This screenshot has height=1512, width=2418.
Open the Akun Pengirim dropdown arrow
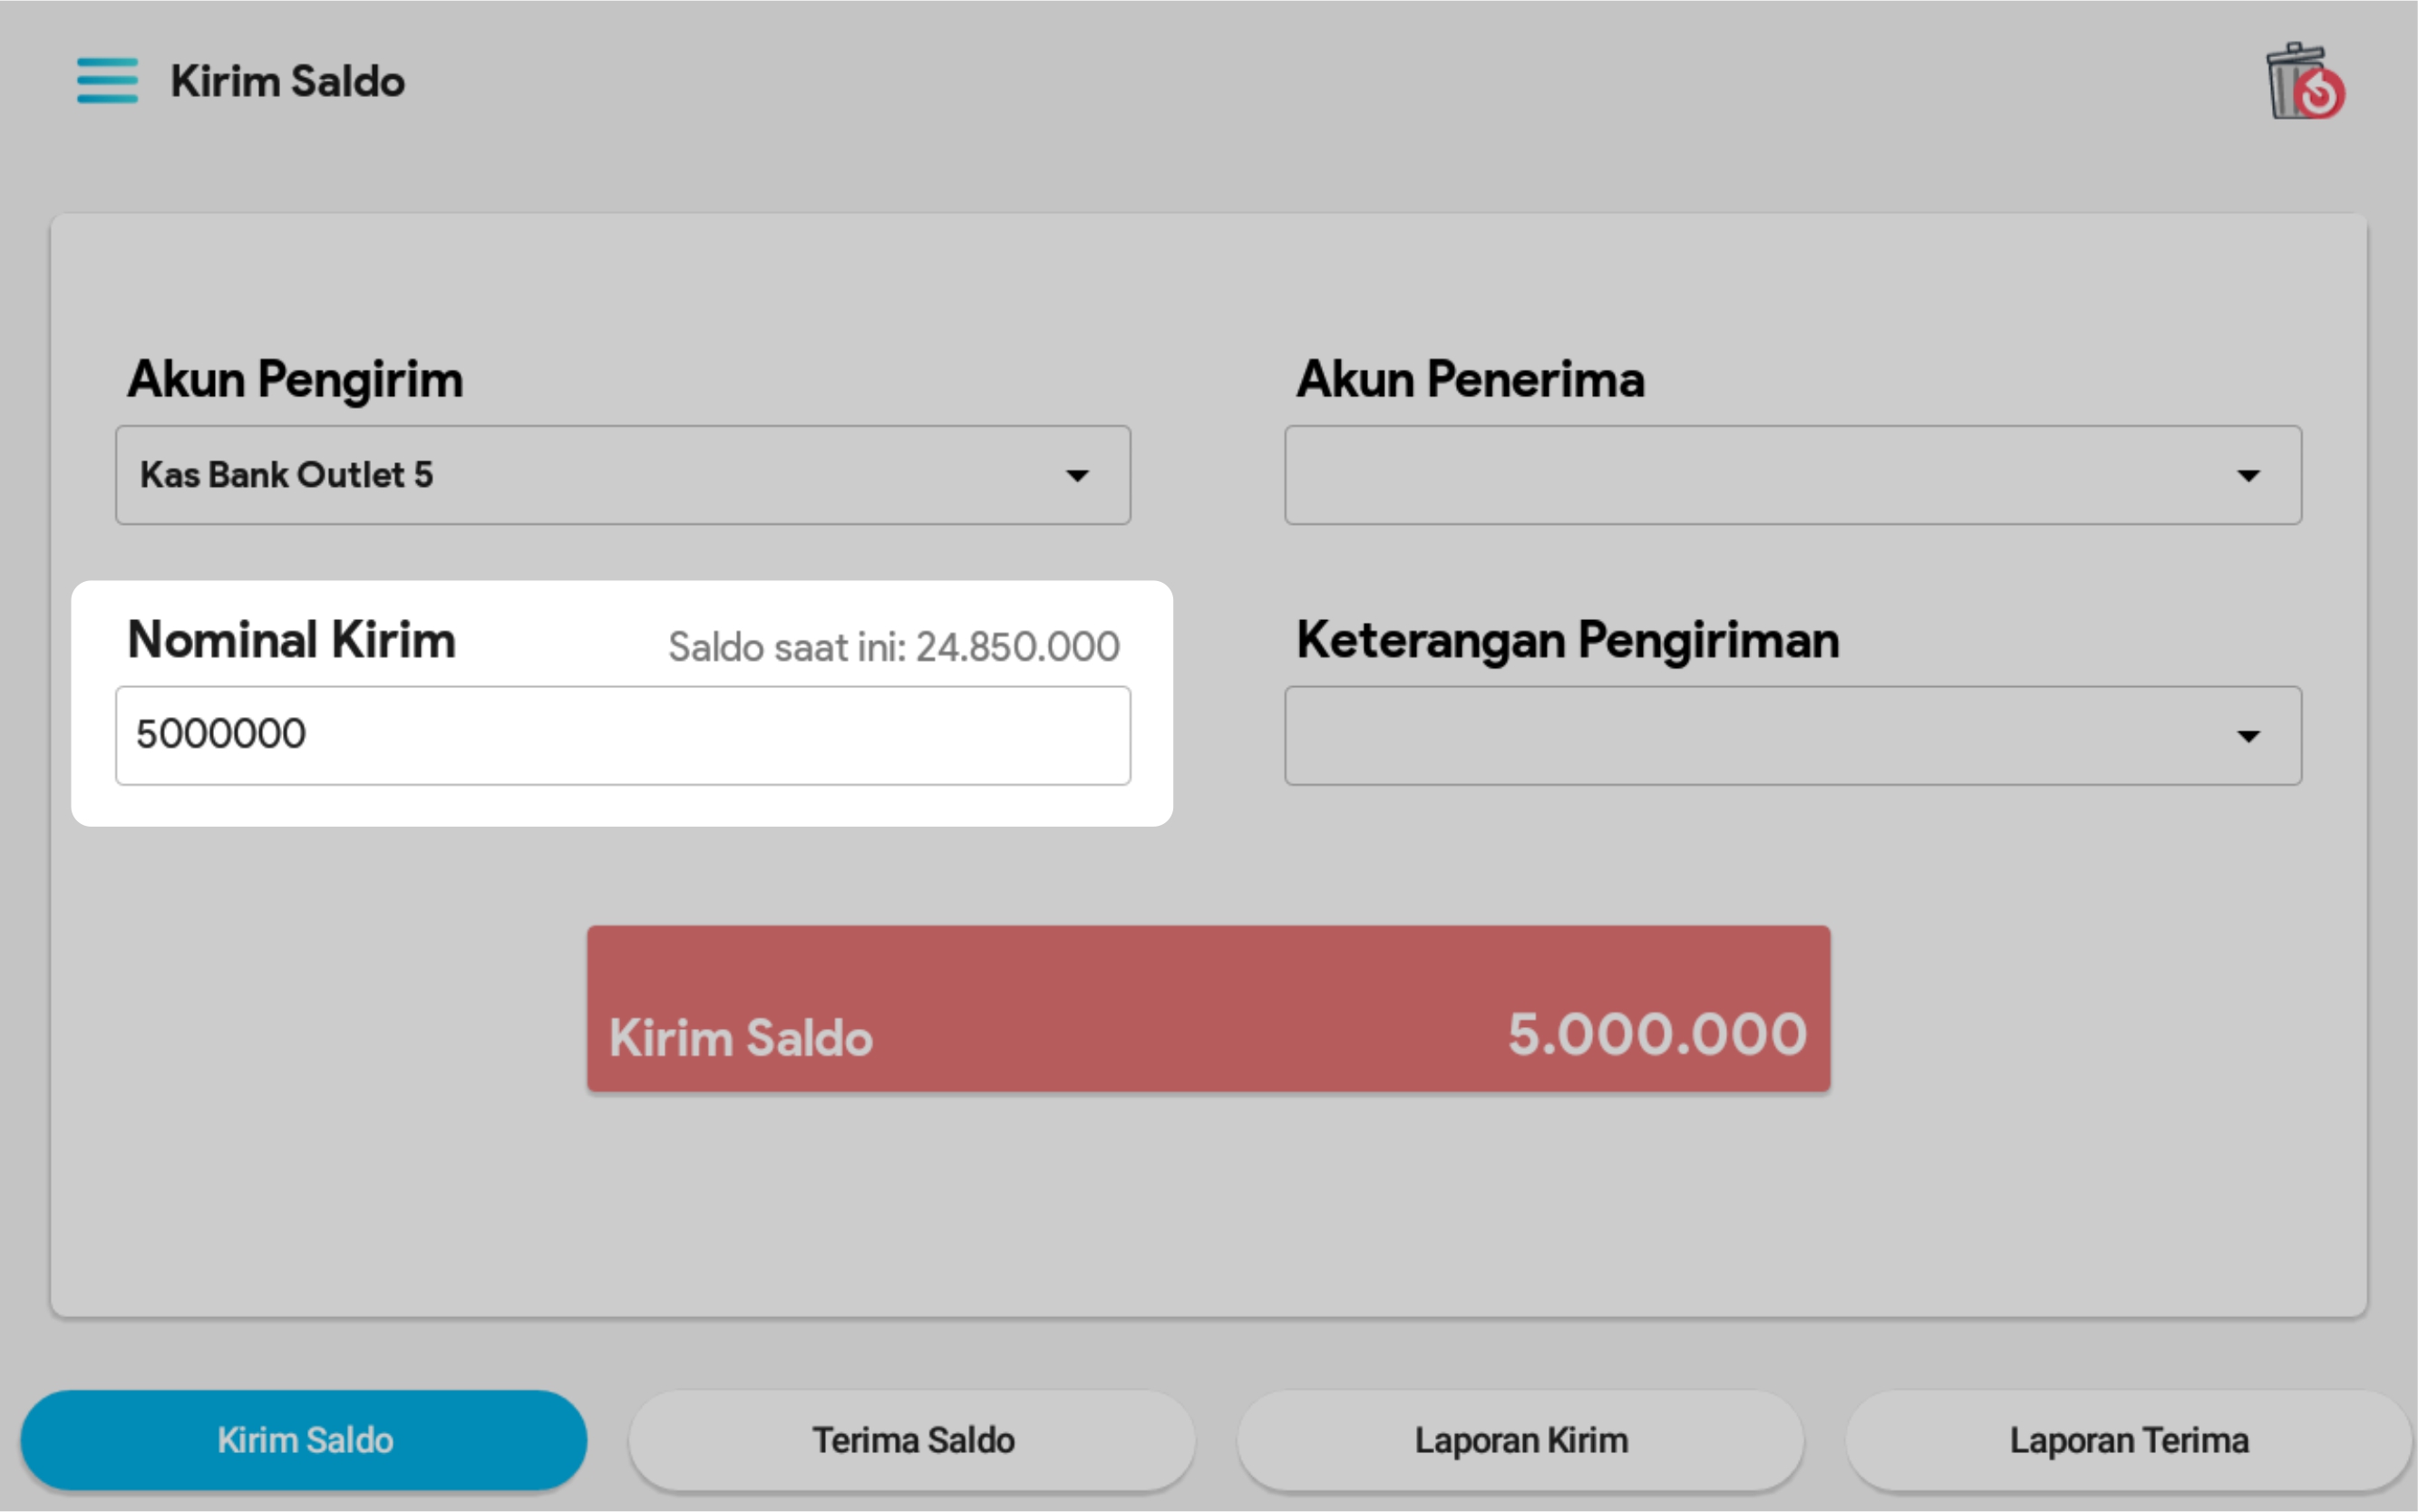[x=1077, y=476]
